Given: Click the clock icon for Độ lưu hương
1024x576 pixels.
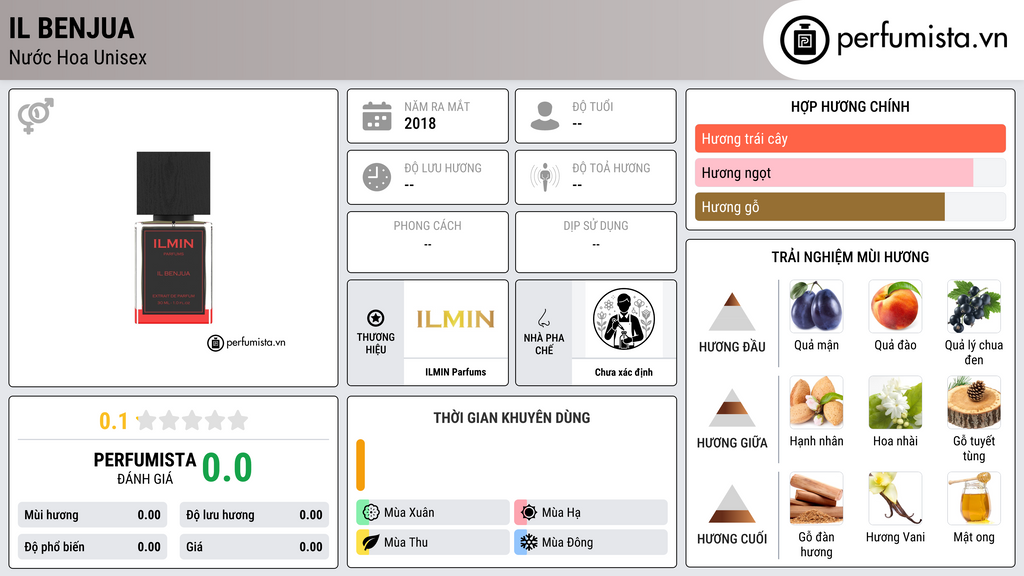Looking at the screenshot, I should pos(377,177).
